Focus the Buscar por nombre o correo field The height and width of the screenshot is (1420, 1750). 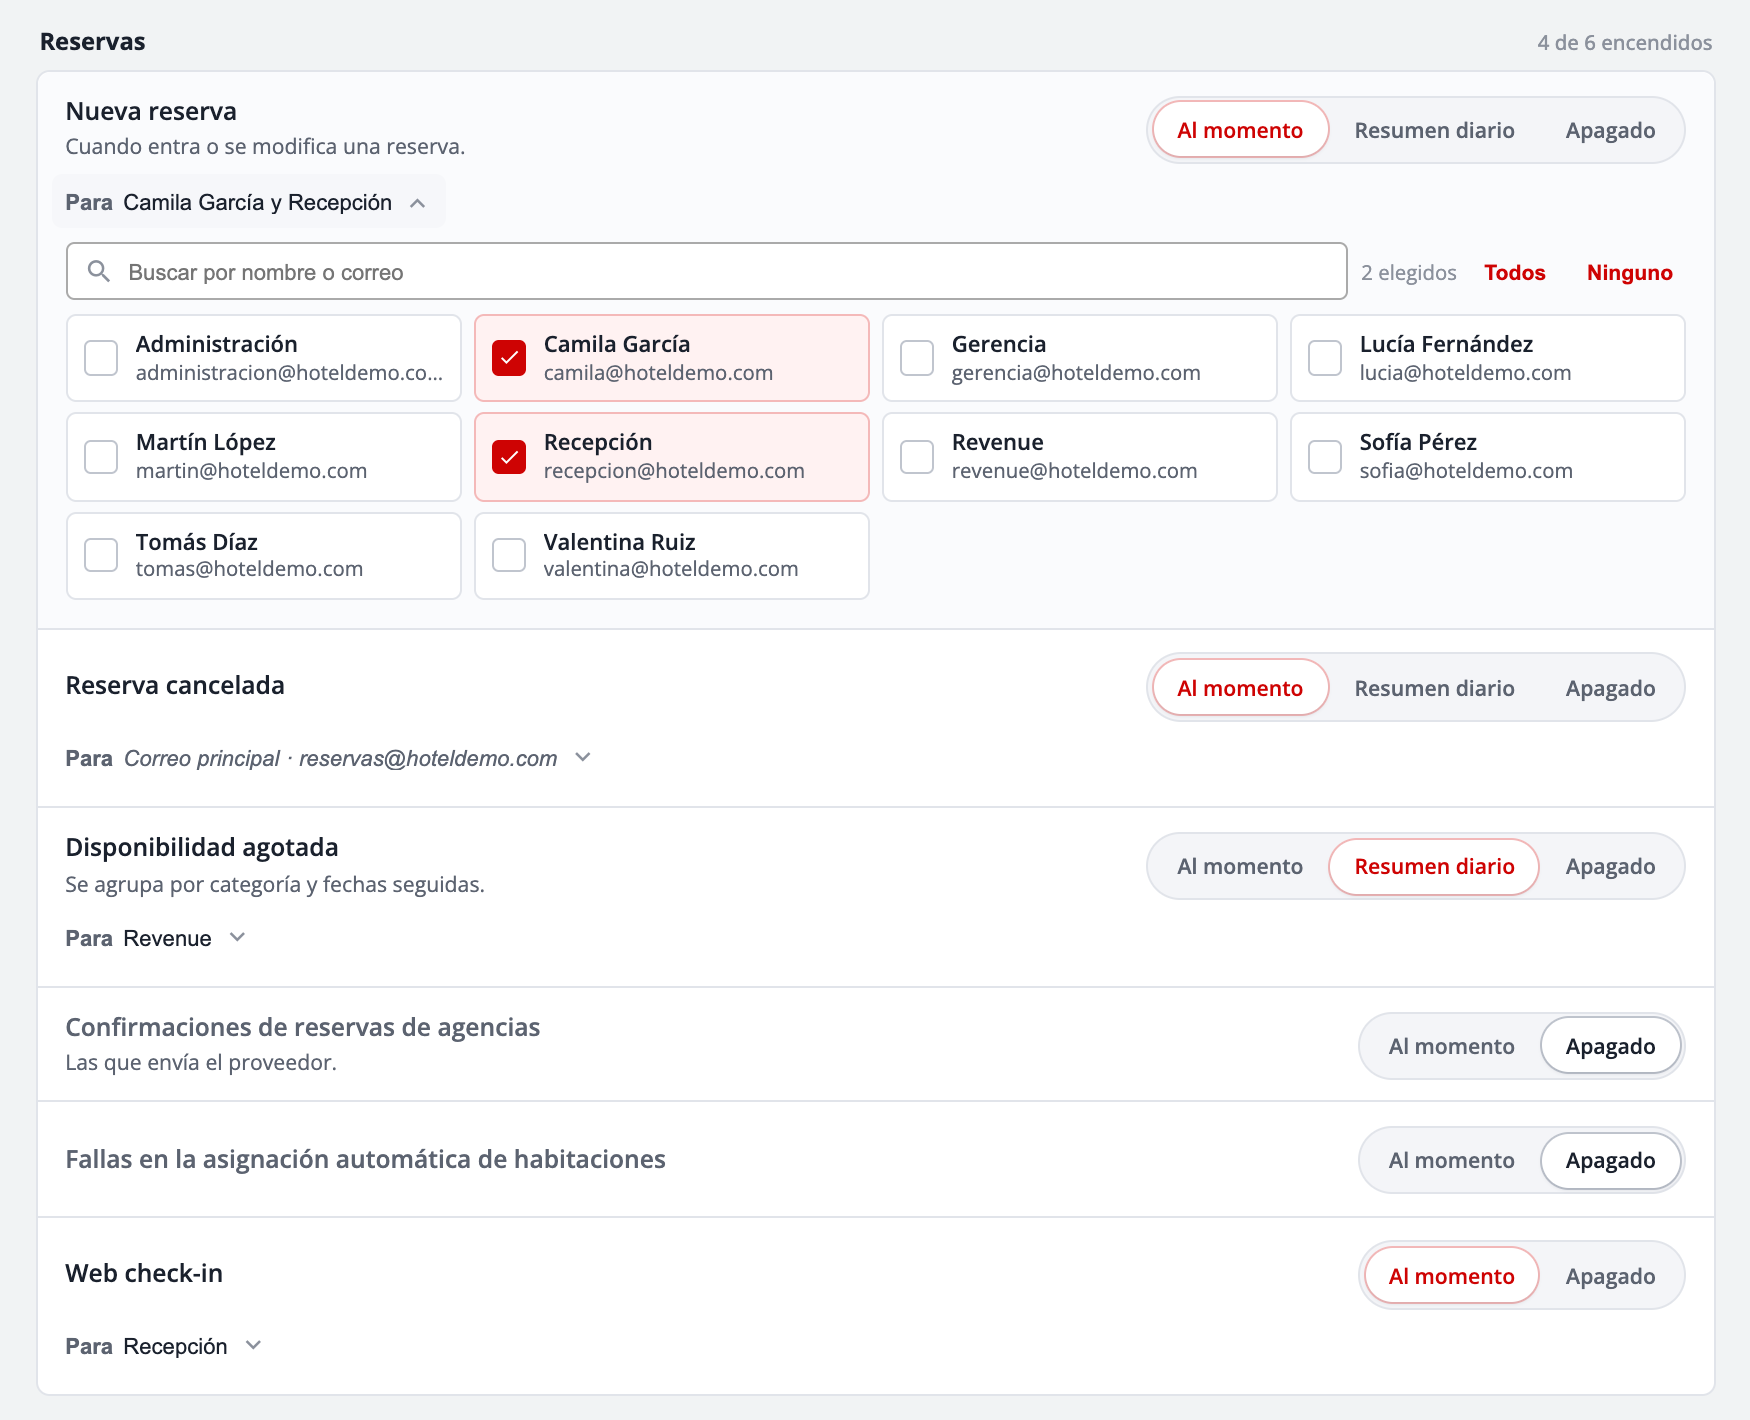[x=707, y=271]
